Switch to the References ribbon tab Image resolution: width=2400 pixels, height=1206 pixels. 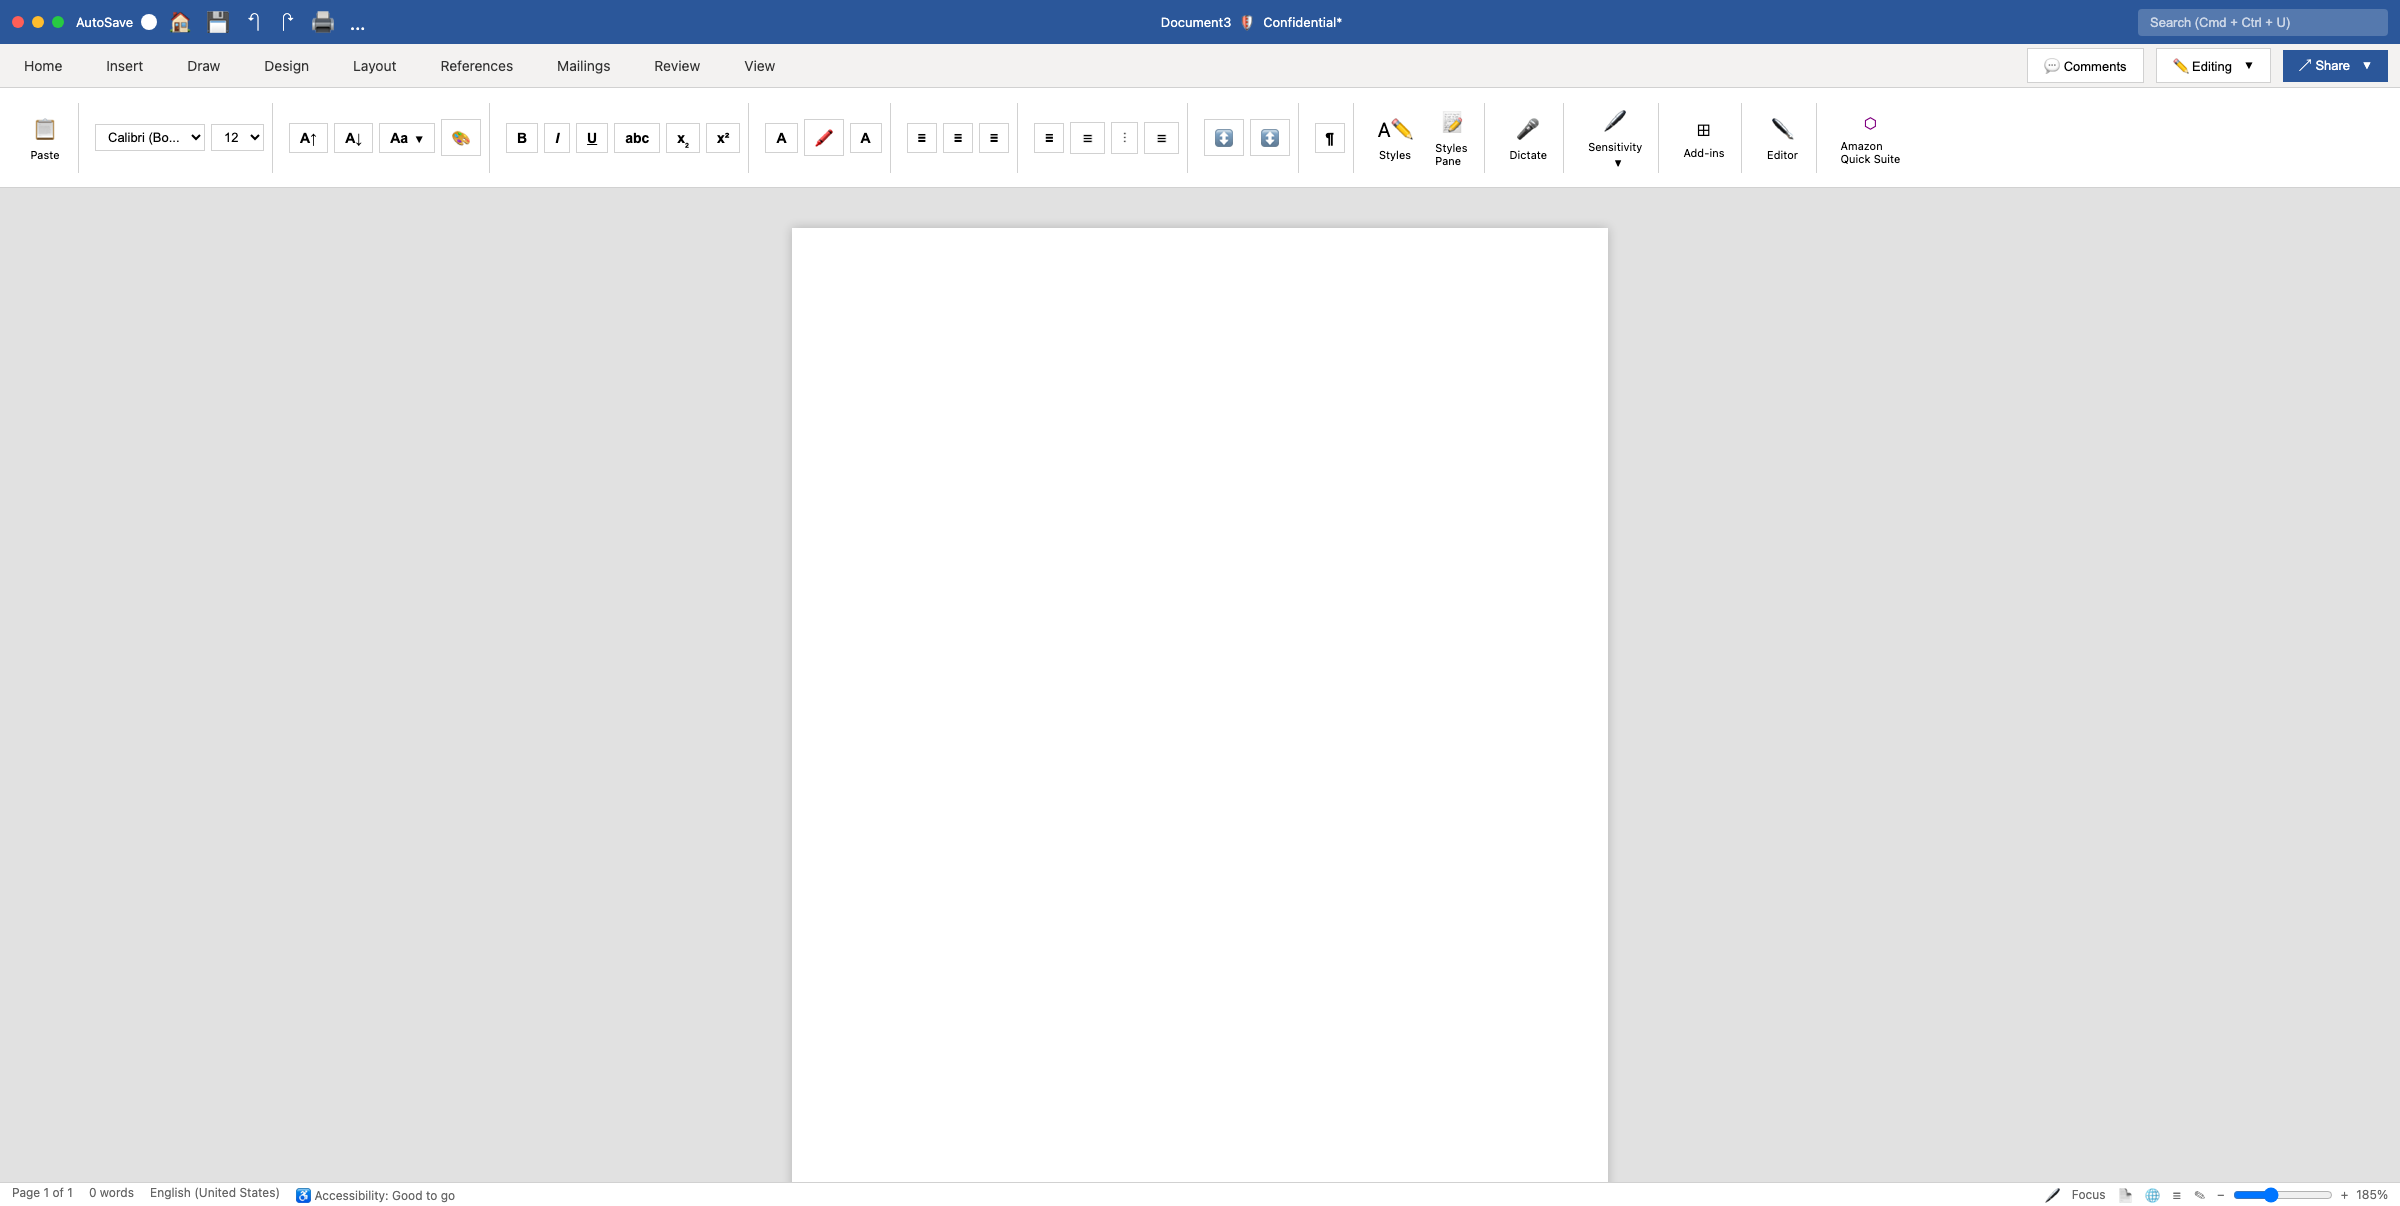point(477,65)
